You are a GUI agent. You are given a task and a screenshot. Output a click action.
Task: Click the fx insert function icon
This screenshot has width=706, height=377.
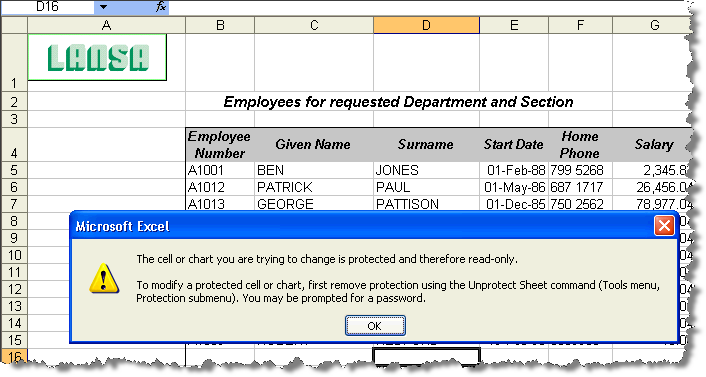(161, 7)
